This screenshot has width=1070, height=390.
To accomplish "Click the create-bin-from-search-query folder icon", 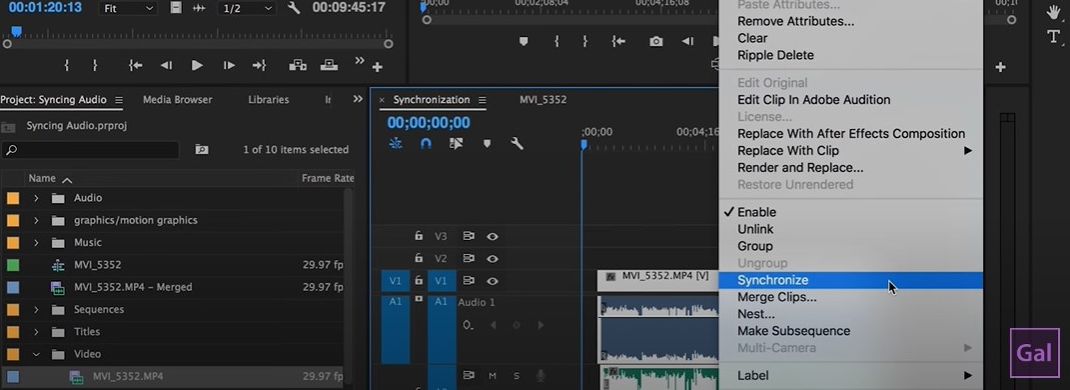I will click(x=202, y=149).
